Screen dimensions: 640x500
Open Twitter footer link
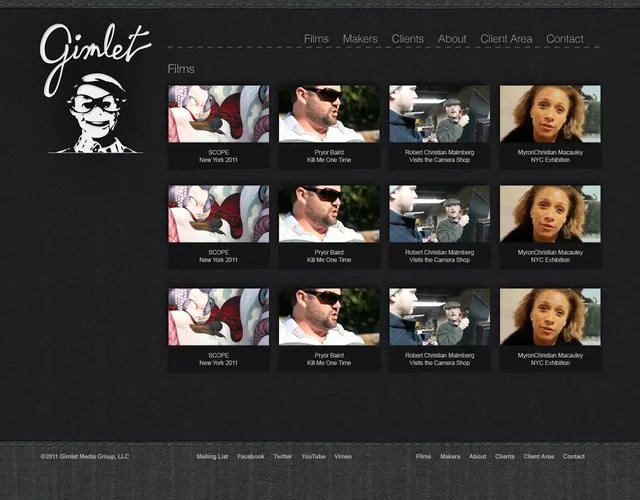click(x=283, y=456)
